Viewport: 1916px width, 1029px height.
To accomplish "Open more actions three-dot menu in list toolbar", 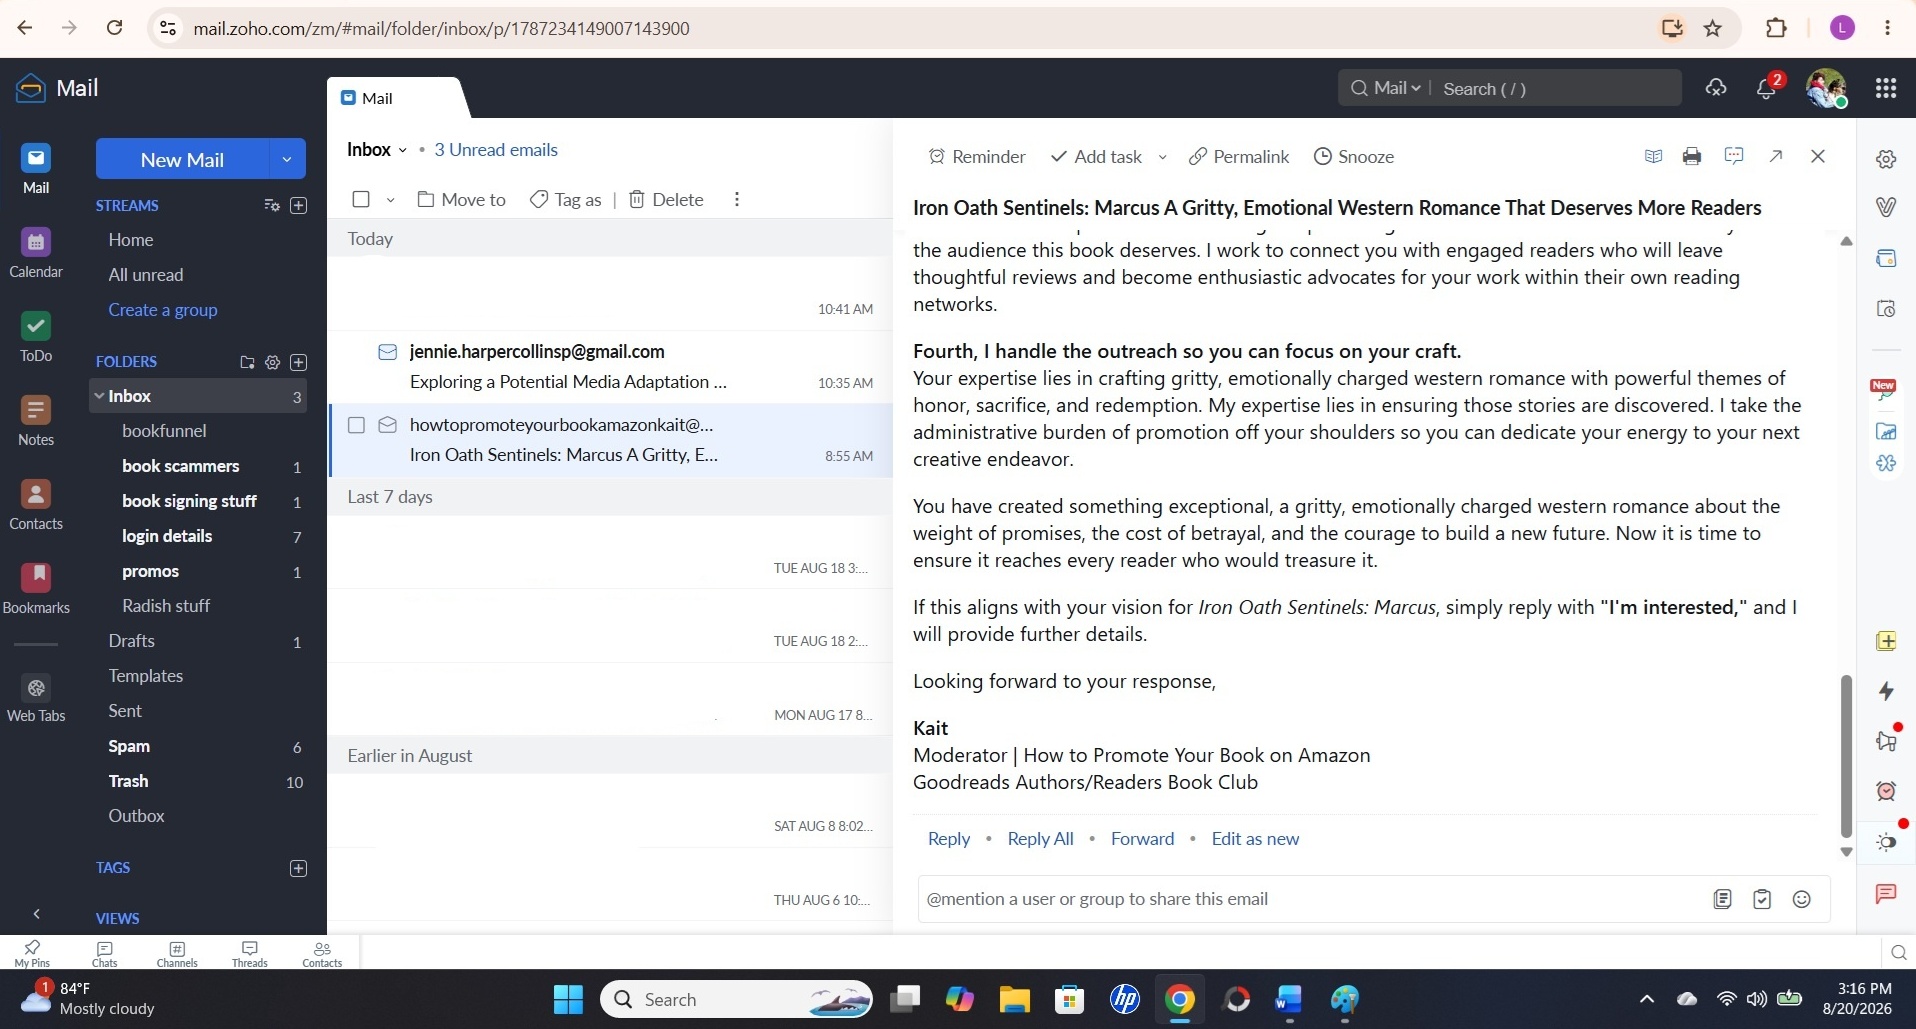I will [737, 199].
